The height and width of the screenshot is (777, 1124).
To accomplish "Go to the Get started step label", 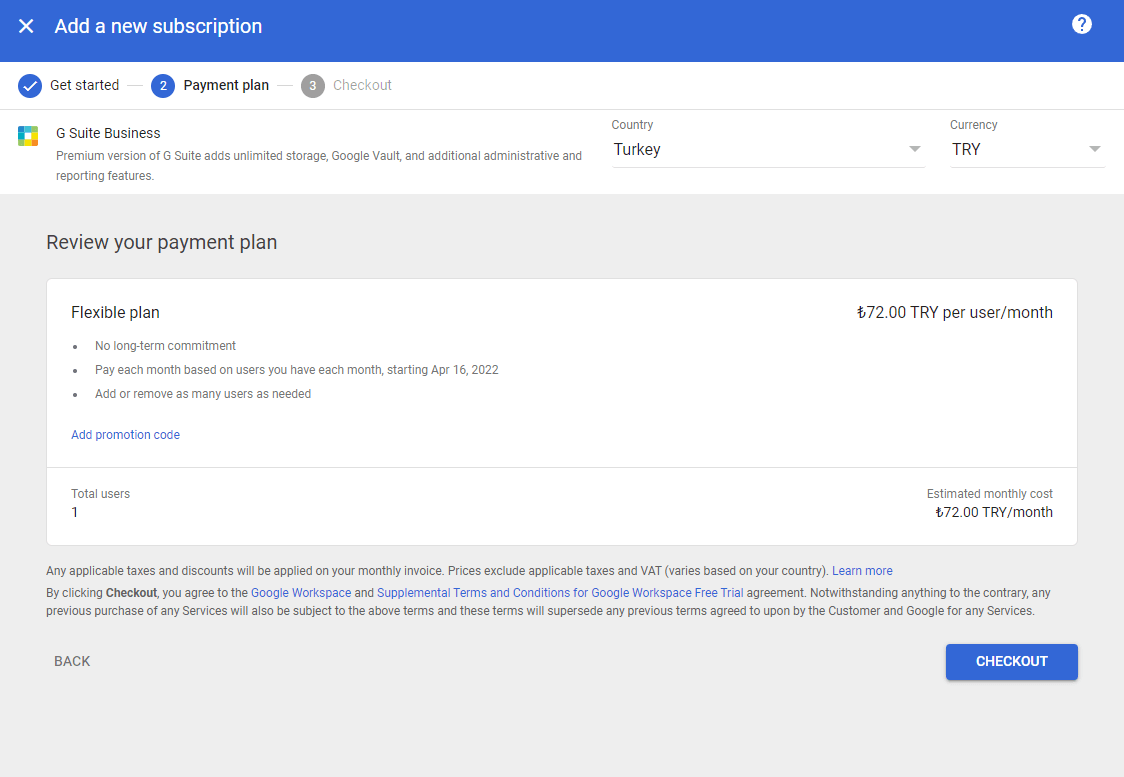I will click(x=85, y=86).
